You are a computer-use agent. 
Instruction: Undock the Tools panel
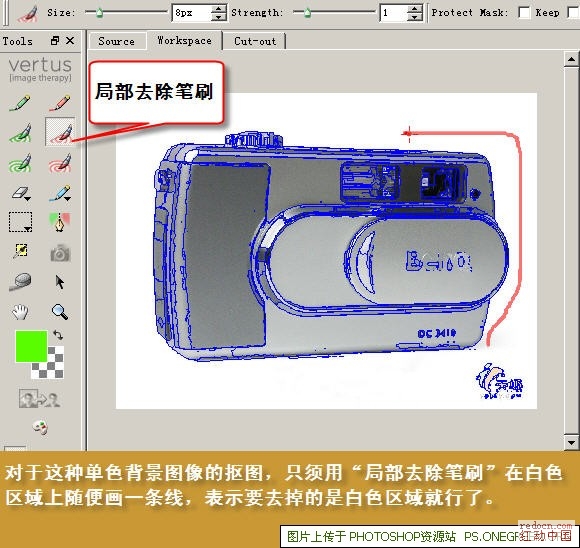[x=55, y=40]
